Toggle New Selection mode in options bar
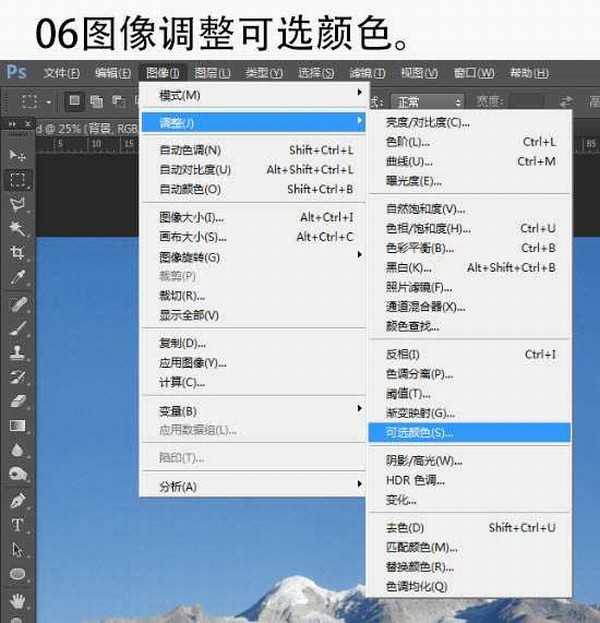The image size is (600, 623). 75,101
